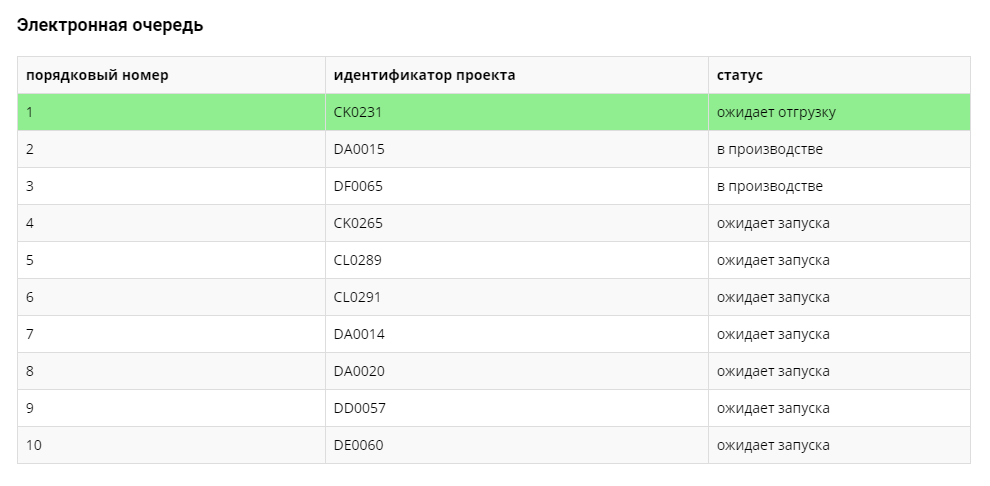This screenshot has height=486, width=990.
Task: Select project identifier CL0291
Action: (x=357, y=297)
